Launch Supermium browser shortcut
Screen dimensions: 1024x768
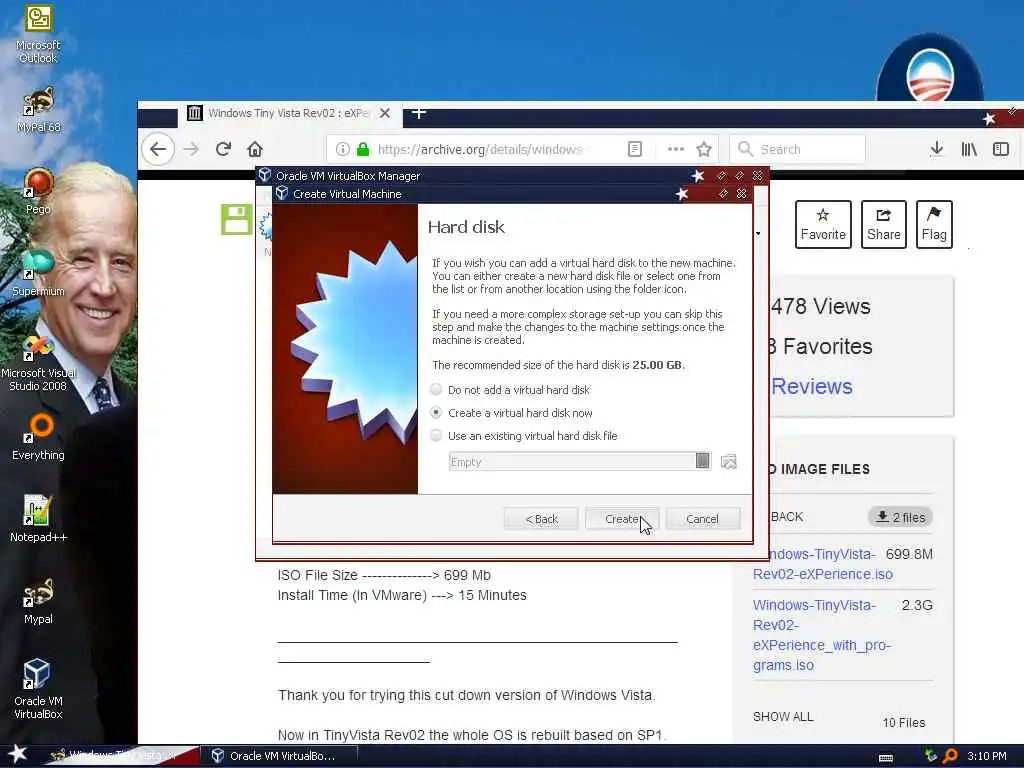pos(38,273)
